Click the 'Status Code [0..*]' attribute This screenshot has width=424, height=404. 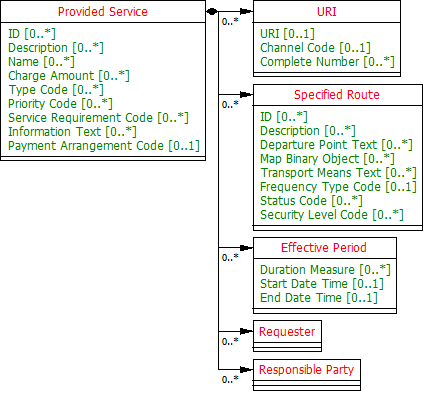(x=311, y=201)
